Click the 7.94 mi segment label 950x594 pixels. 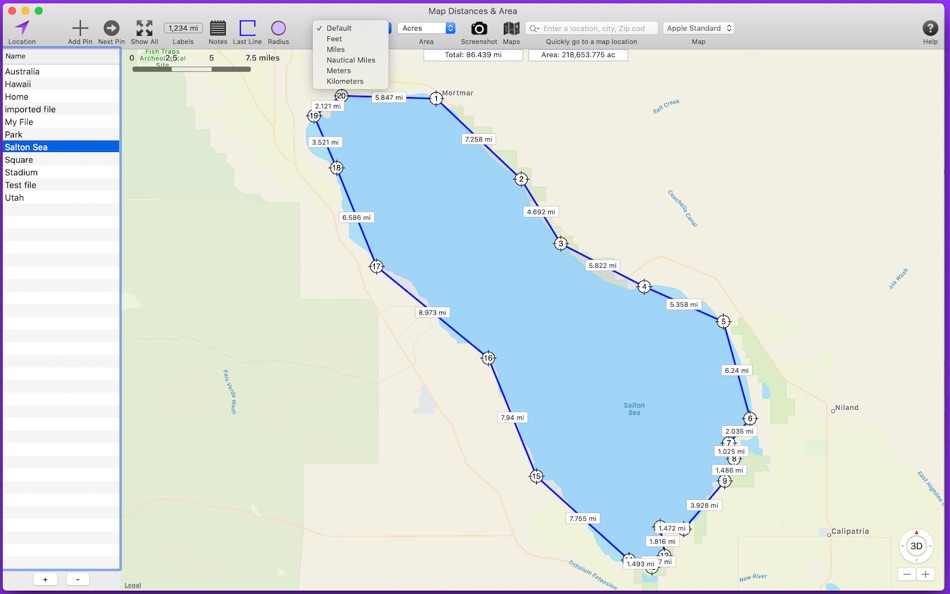point(513,418)
